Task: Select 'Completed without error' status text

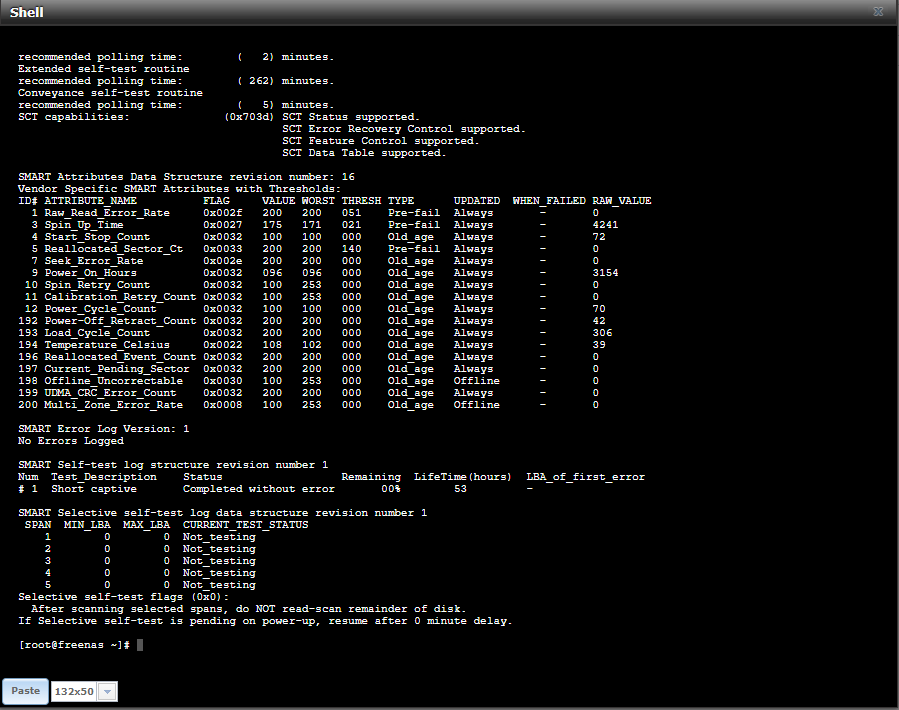Action: point(259,489)
